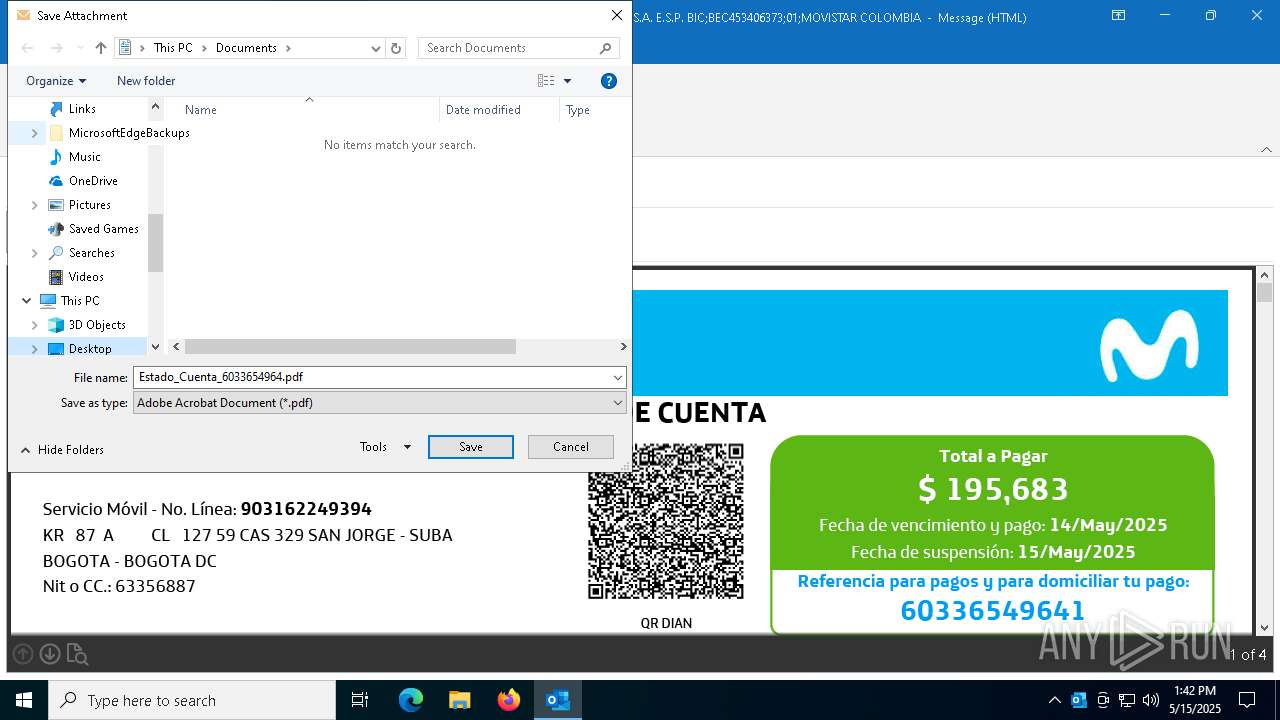Select 3D Objects folder

point(97,325)
